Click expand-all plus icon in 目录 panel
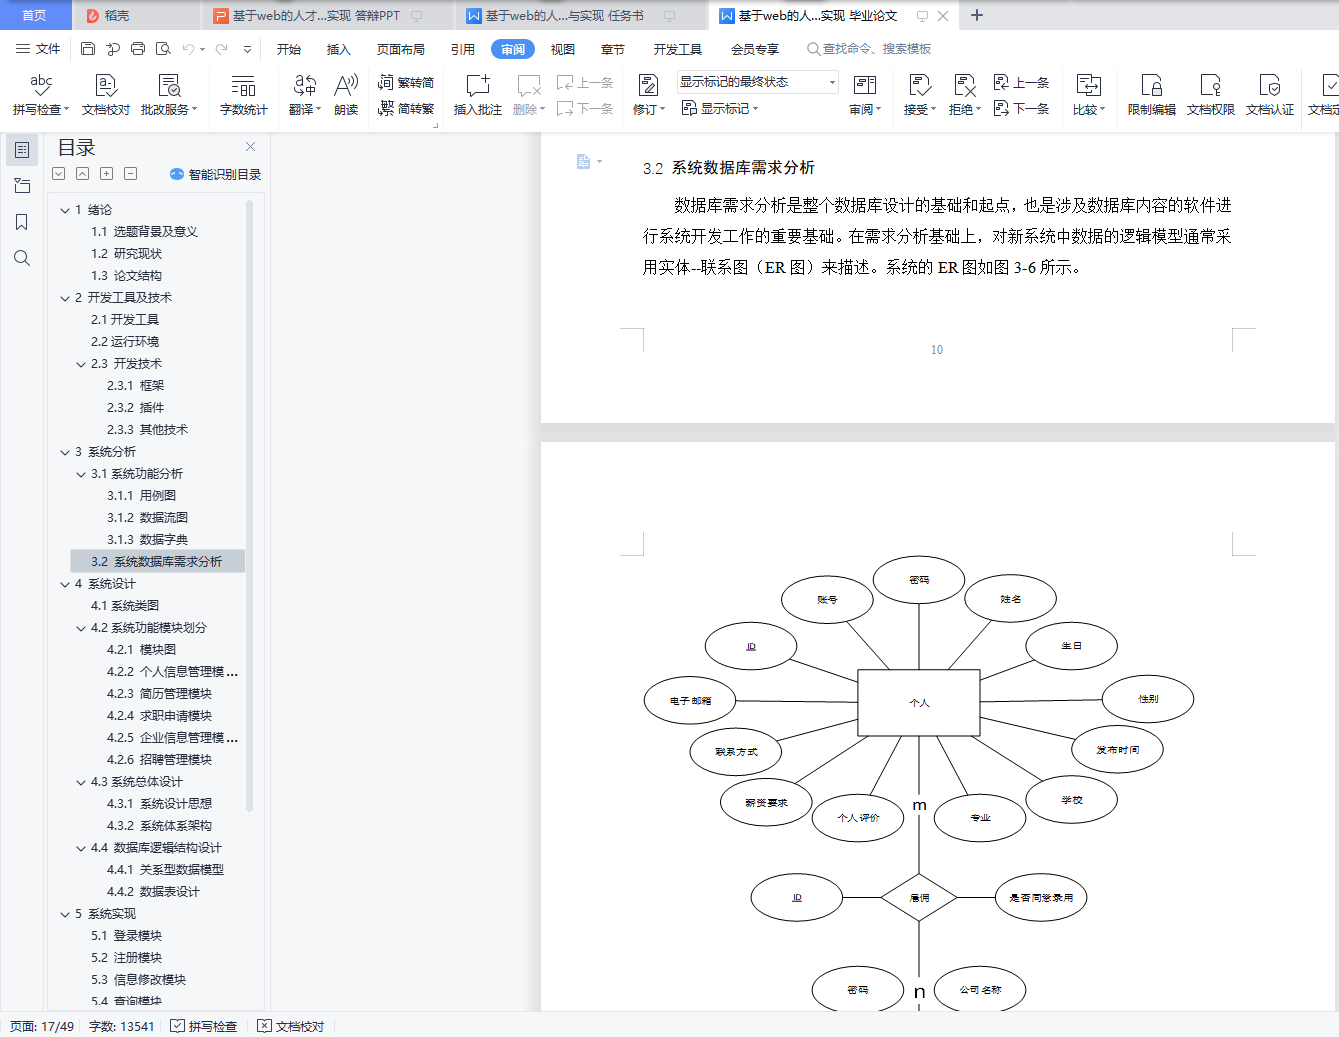The width and height of the screenshot is (1339, 1037). [x=106, y=174]
